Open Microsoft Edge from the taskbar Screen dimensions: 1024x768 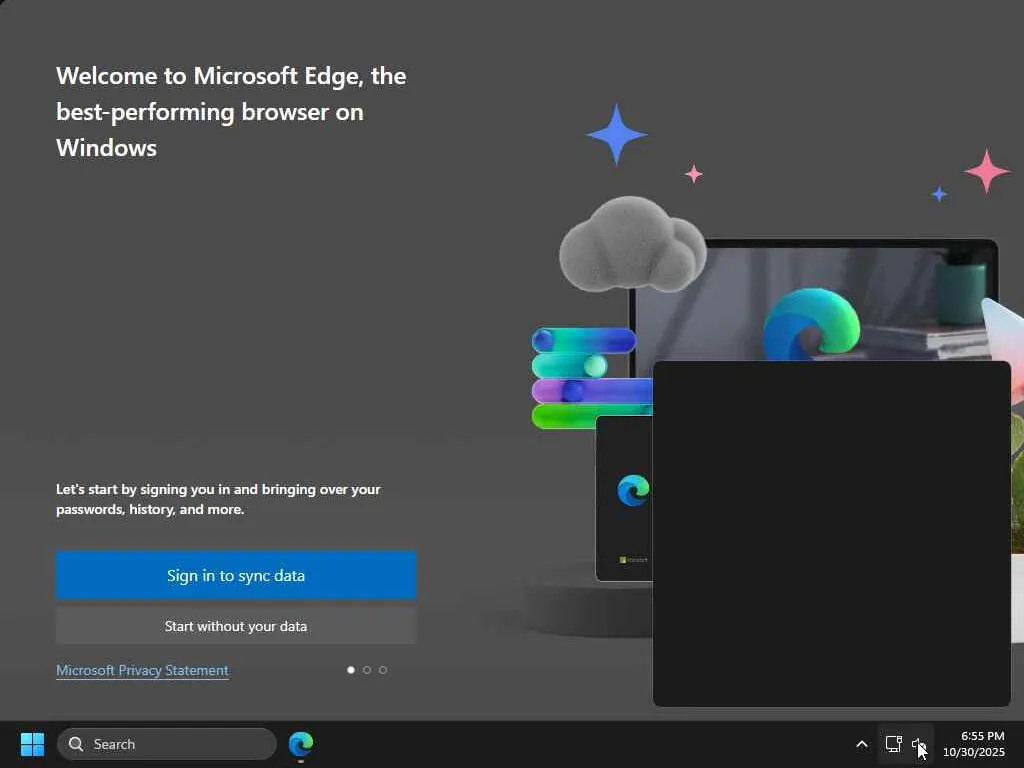click(301, 744)
